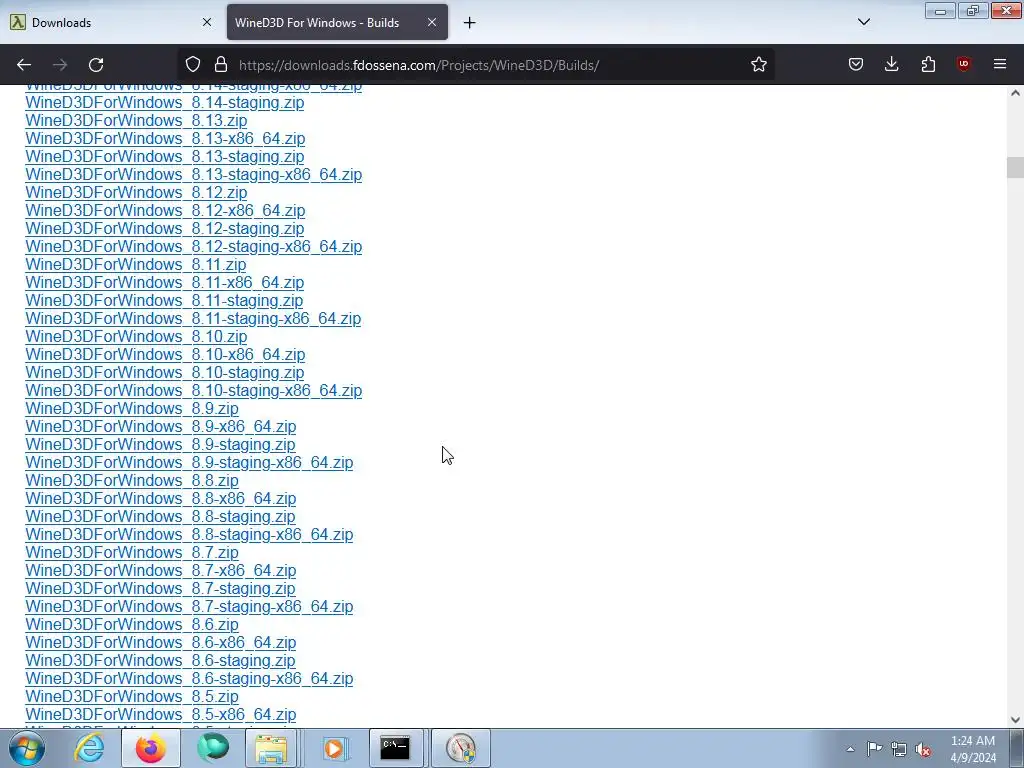Screen dimensions: 1024x768
Task: Download WineD3DForWindows_8.13-x86_64.zip
Action: 165,138
